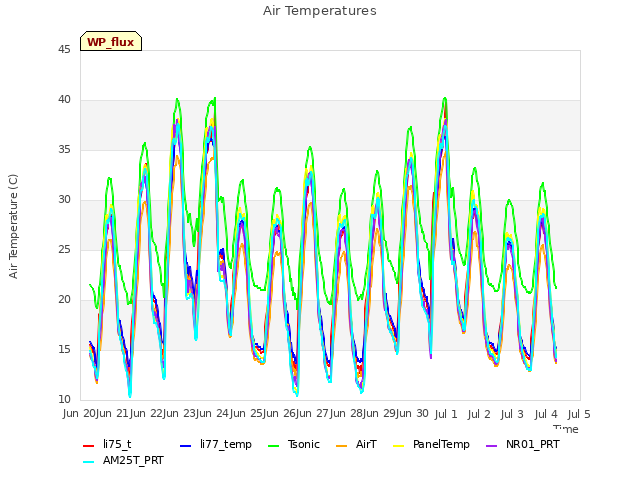Click the NR01_PRT purple legend swatch
Screen dimensions: 640x480
492,446
